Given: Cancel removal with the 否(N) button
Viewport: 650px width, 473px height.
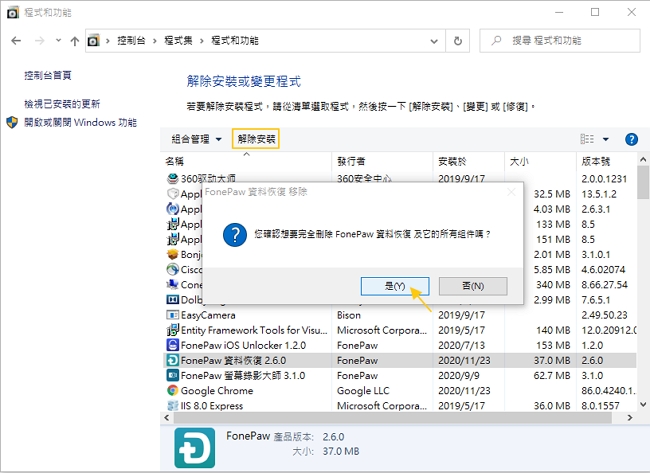Looking at the screenshot, I should [473, 286].
